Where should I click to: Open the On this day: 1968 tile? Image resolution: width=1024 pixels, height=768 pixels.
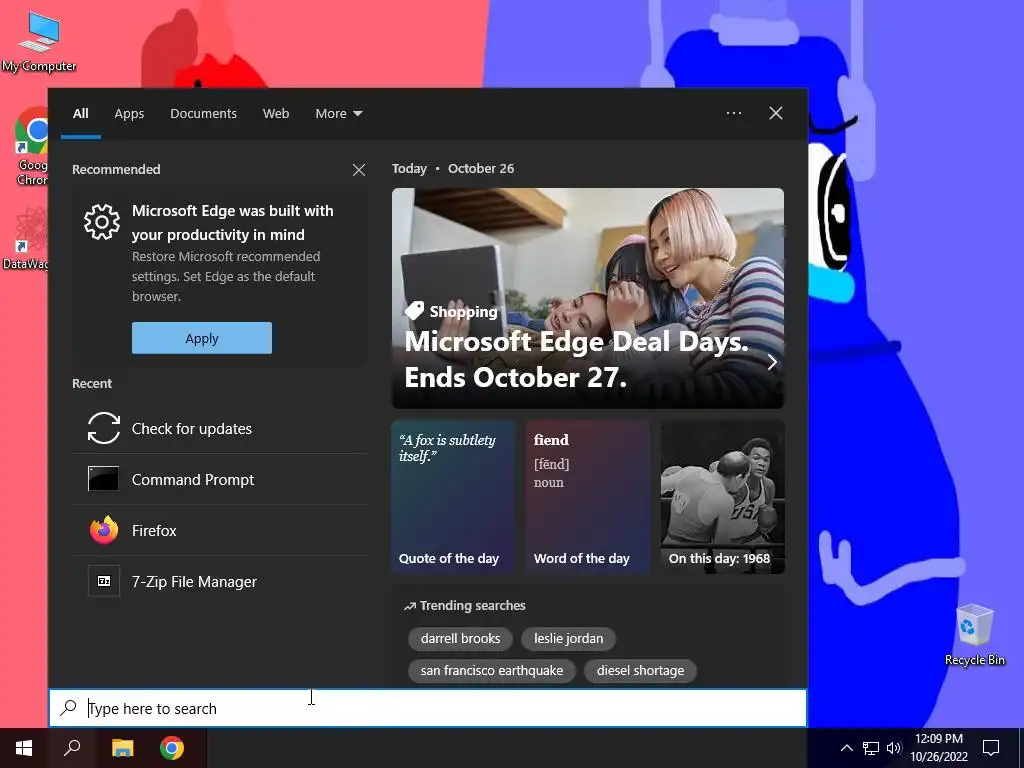click(x=722, y=497)
